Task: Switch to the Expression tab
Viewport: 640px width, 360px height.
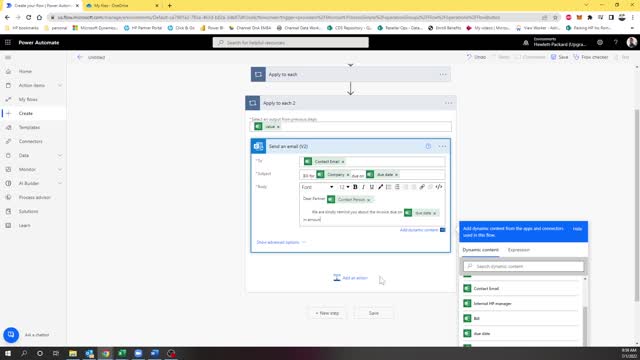Action: (519, 250)
